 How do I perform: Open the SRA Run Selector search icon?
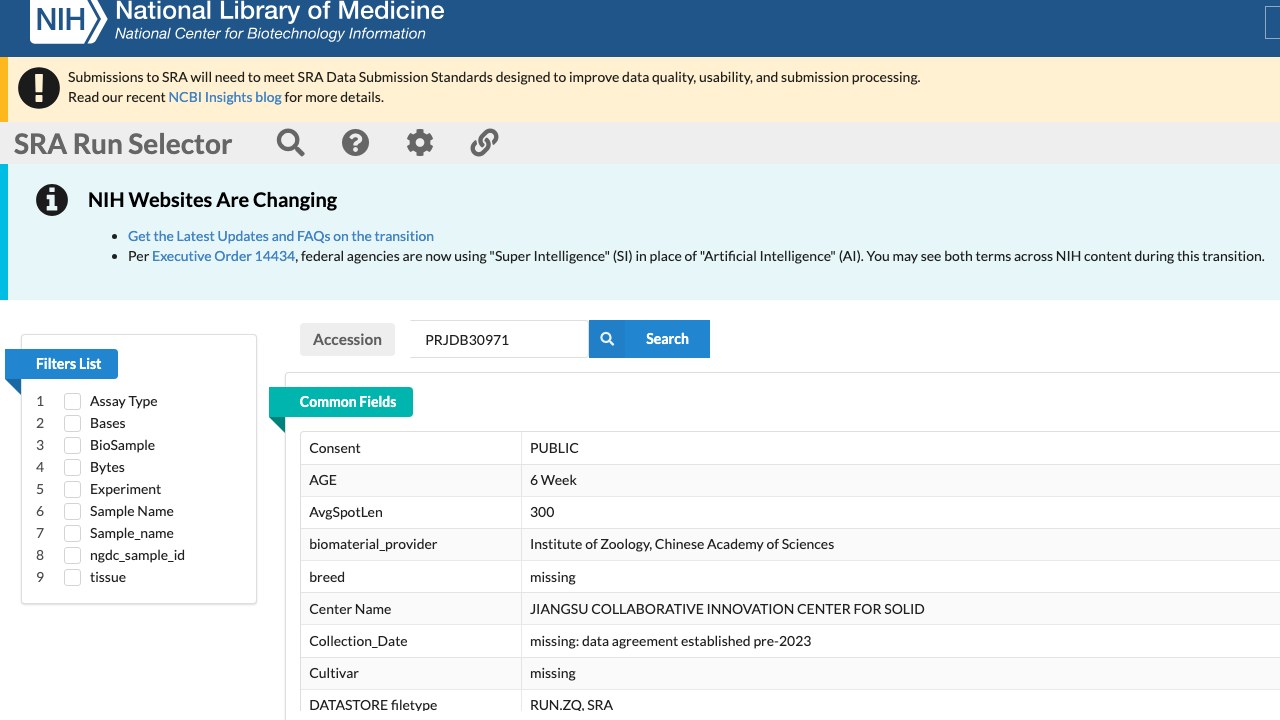[291, 143]
